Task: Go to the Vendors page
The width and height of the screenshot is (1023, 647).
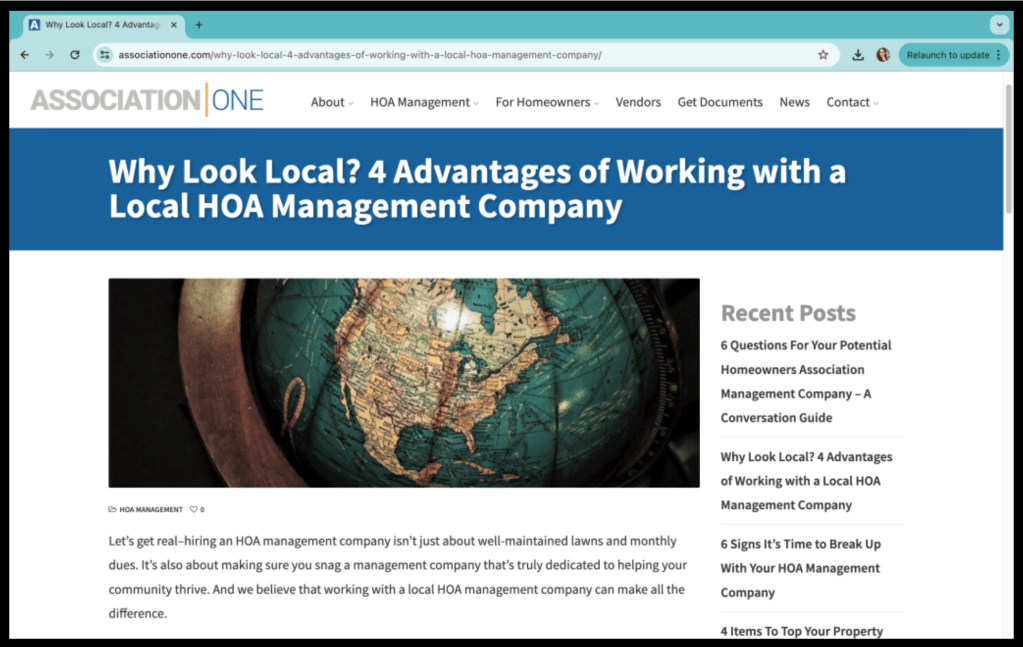Action: (x=638, y=102)
